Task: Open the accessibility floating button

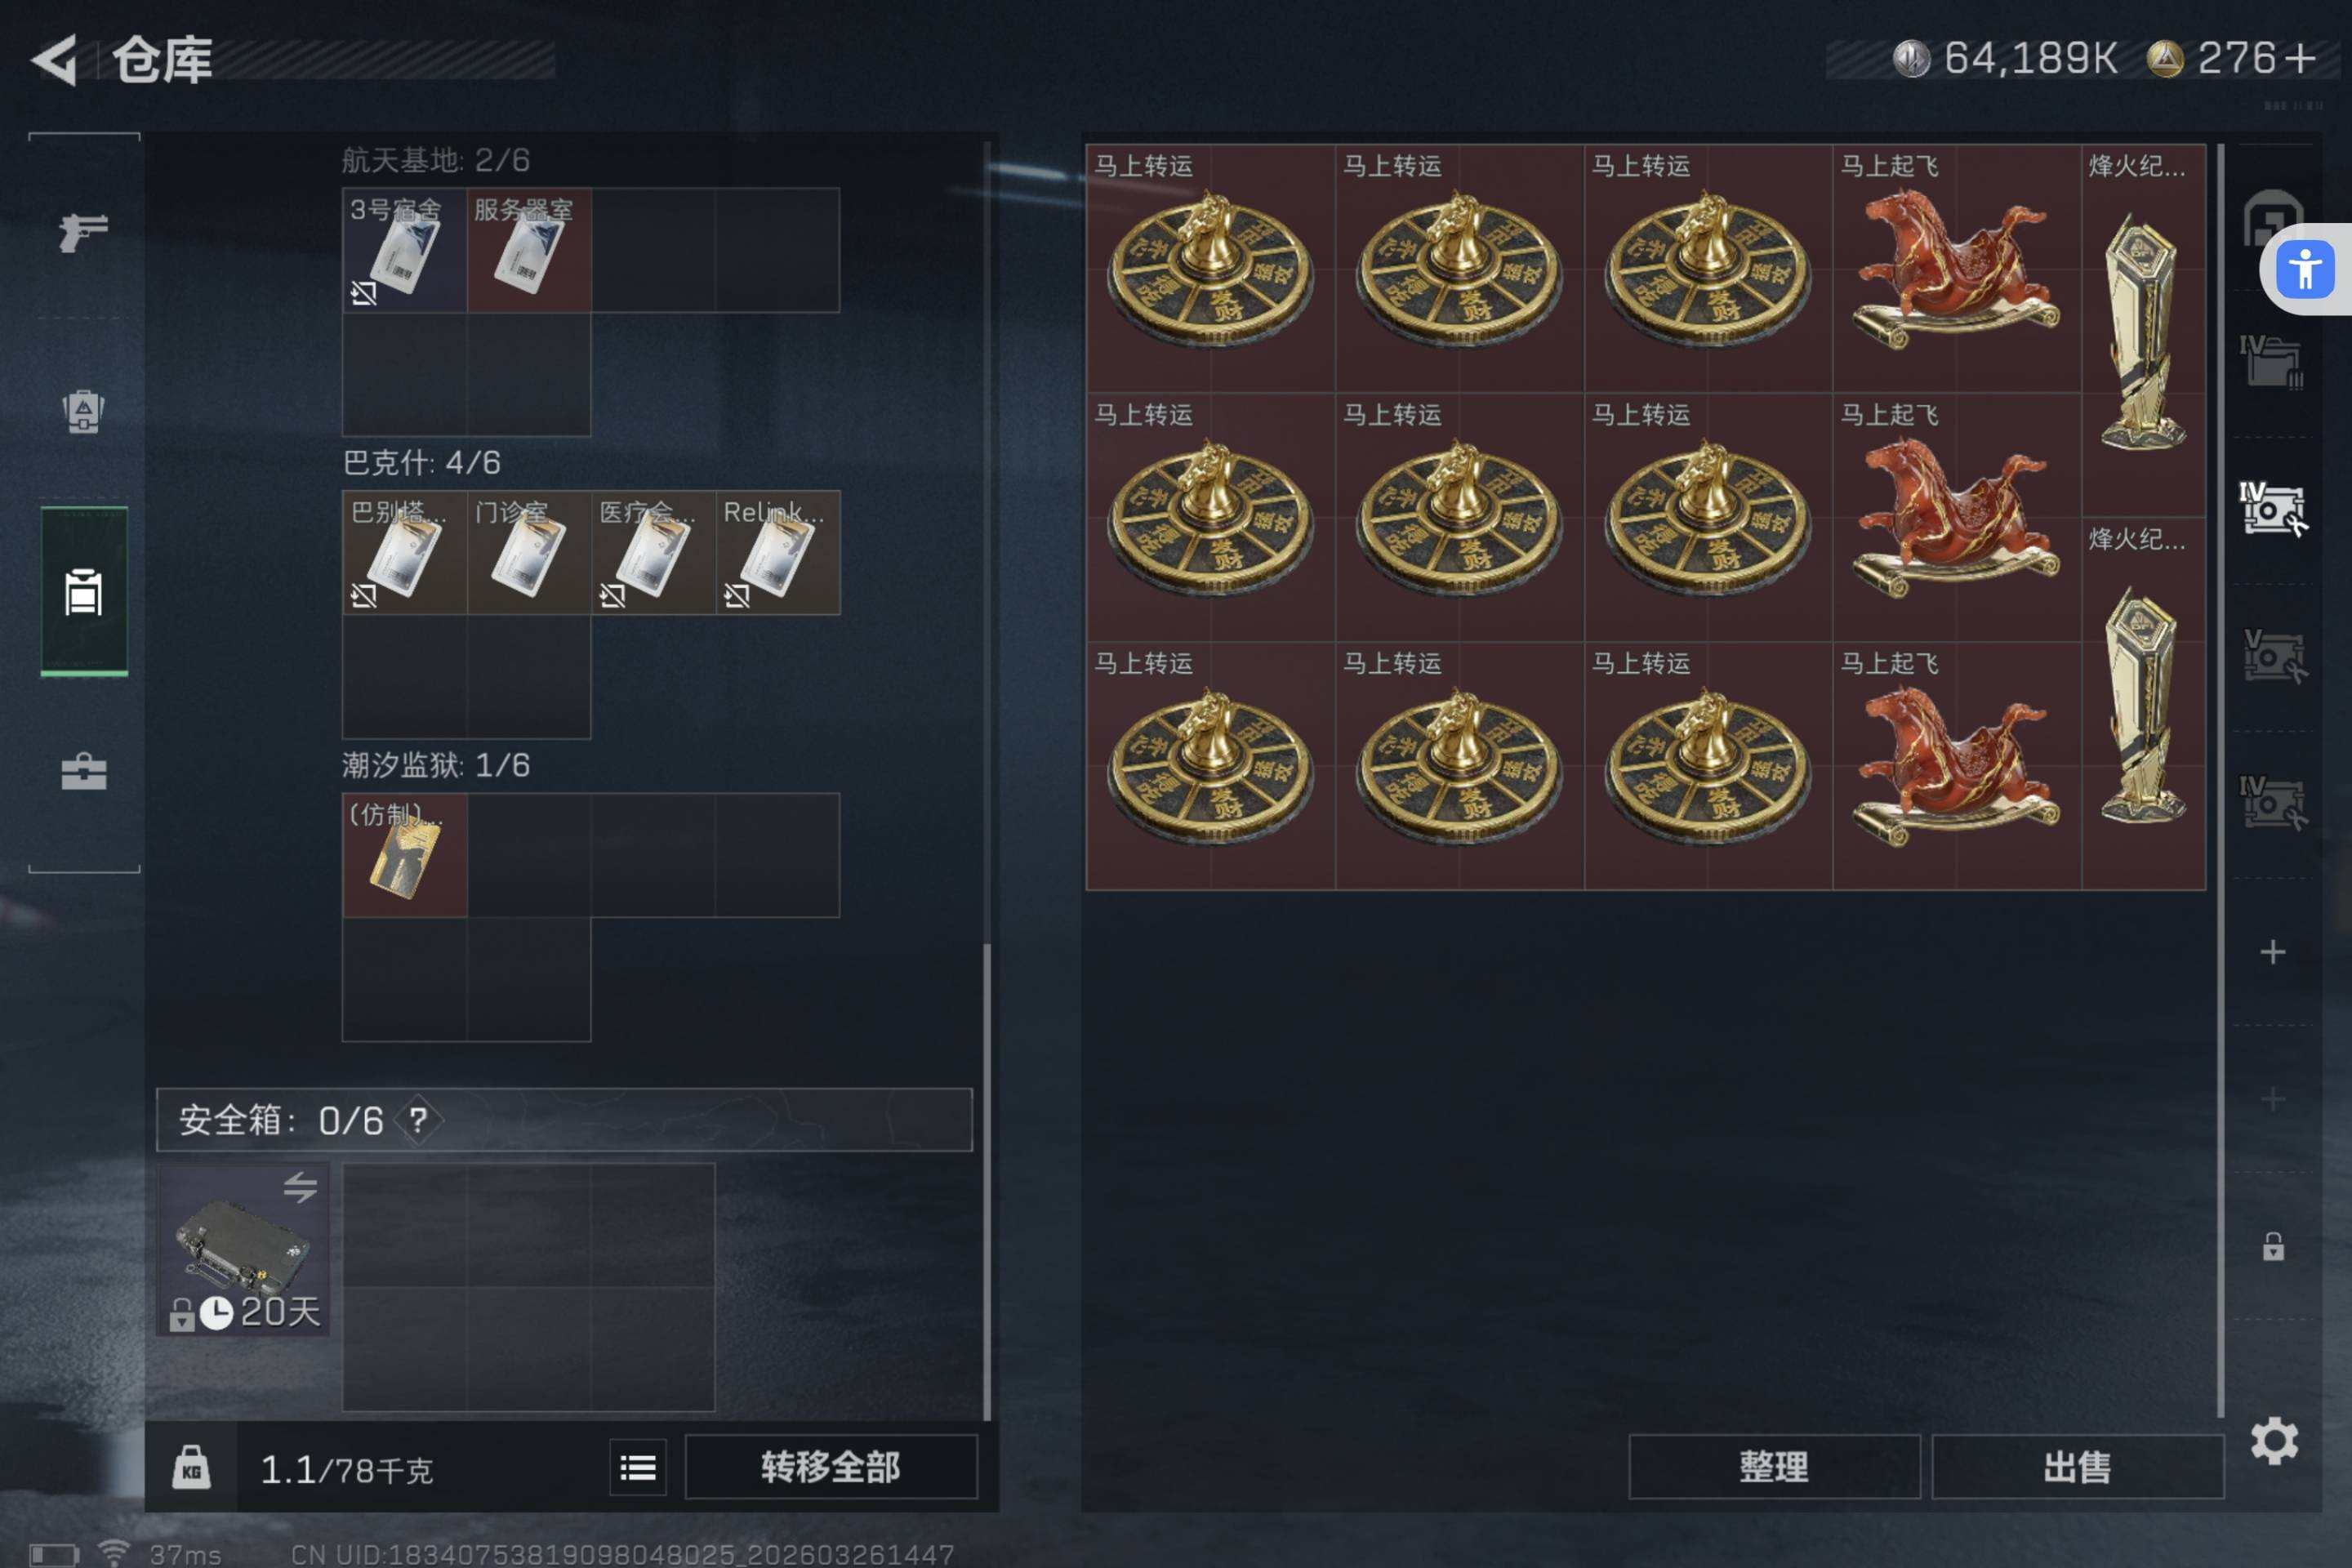Action: click(x=2304, y=269)
